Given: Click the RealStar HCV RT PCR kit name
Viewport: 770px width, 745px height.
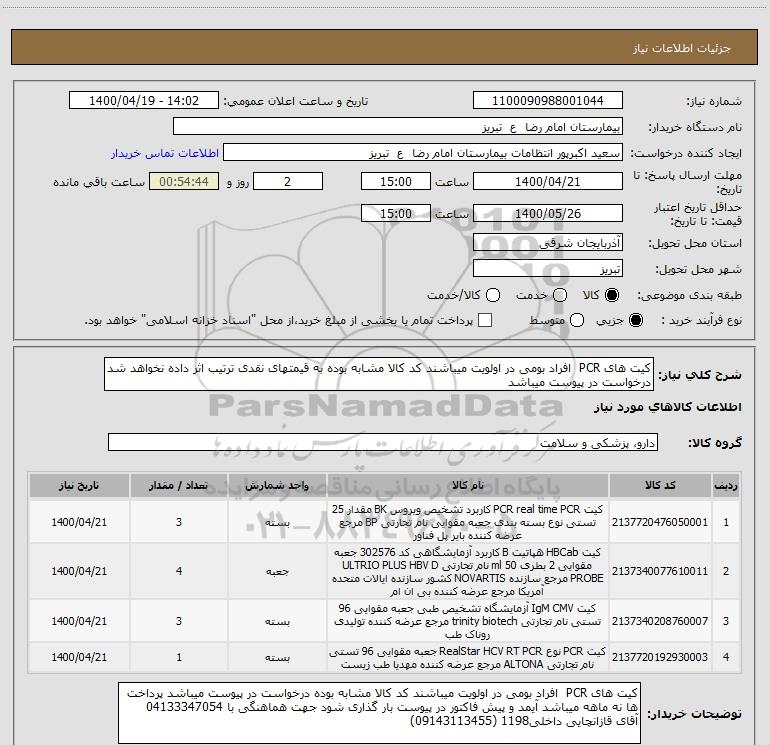Looking at the screenshot, I should [468, 658].
